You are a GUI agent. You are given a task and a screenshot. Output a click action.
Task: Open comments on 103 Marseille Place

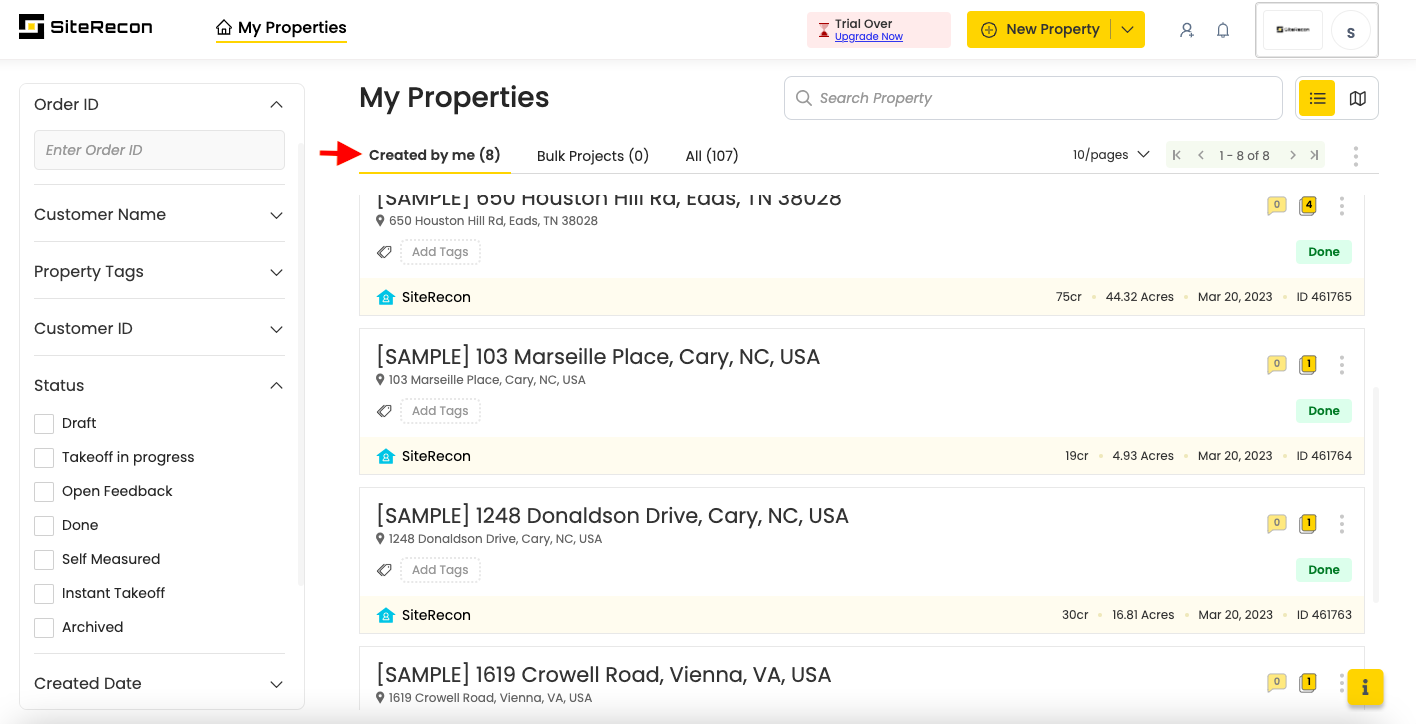click(1276, 365)
